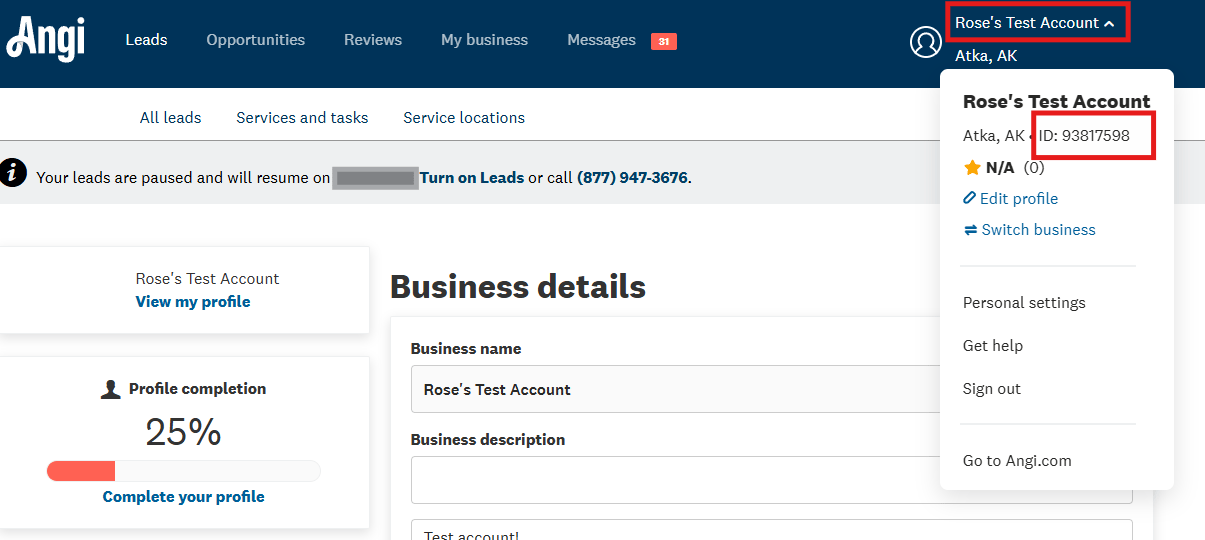Click the Rose's Test Account heading in menu
The image size is (1205, 540).
[x=1056, y=101]
